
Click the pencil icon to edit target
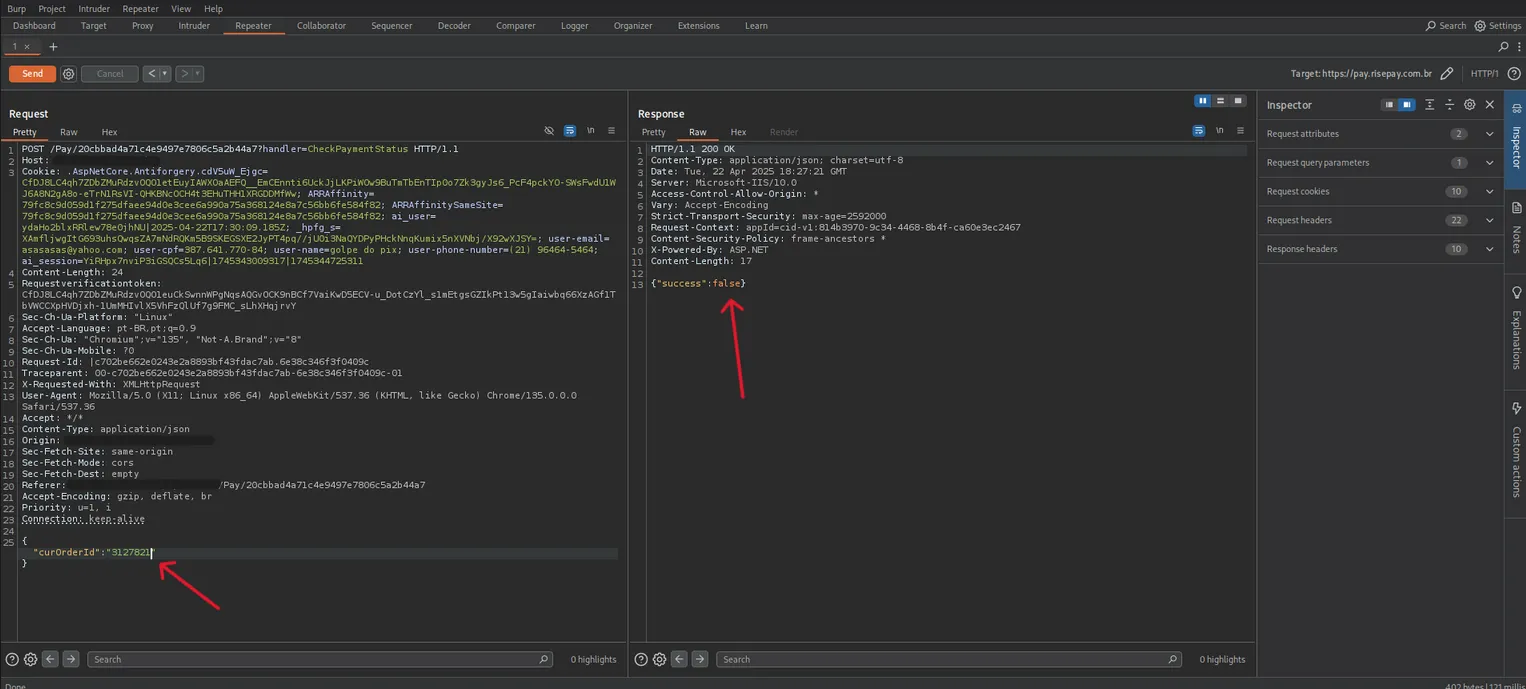pos(1446,74)
